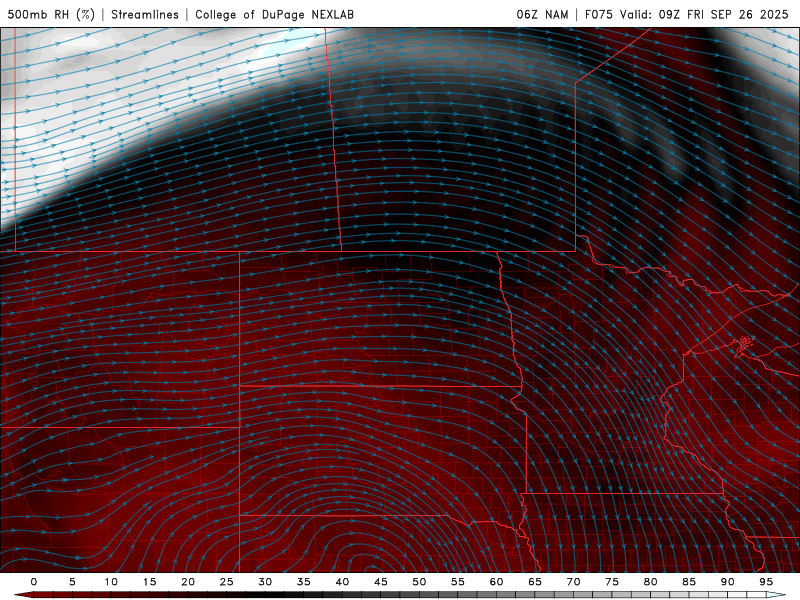The image size is (800, 600).
Task: Click the colorbar label '95'
Action: (x=766, y=582)
